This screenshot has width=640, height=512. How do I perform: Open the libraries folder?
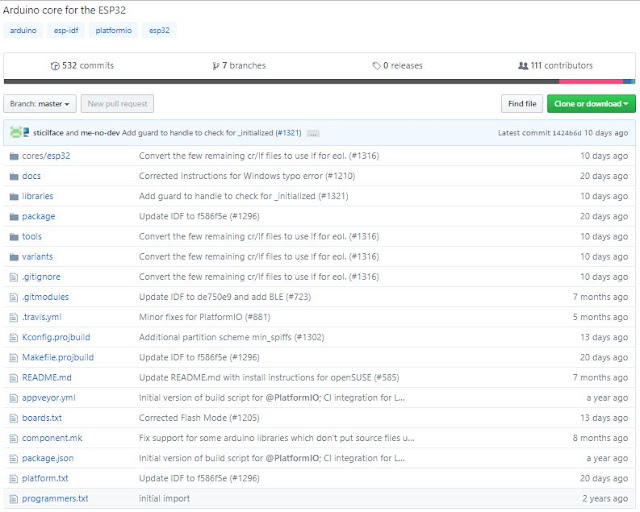coord(38,196)
